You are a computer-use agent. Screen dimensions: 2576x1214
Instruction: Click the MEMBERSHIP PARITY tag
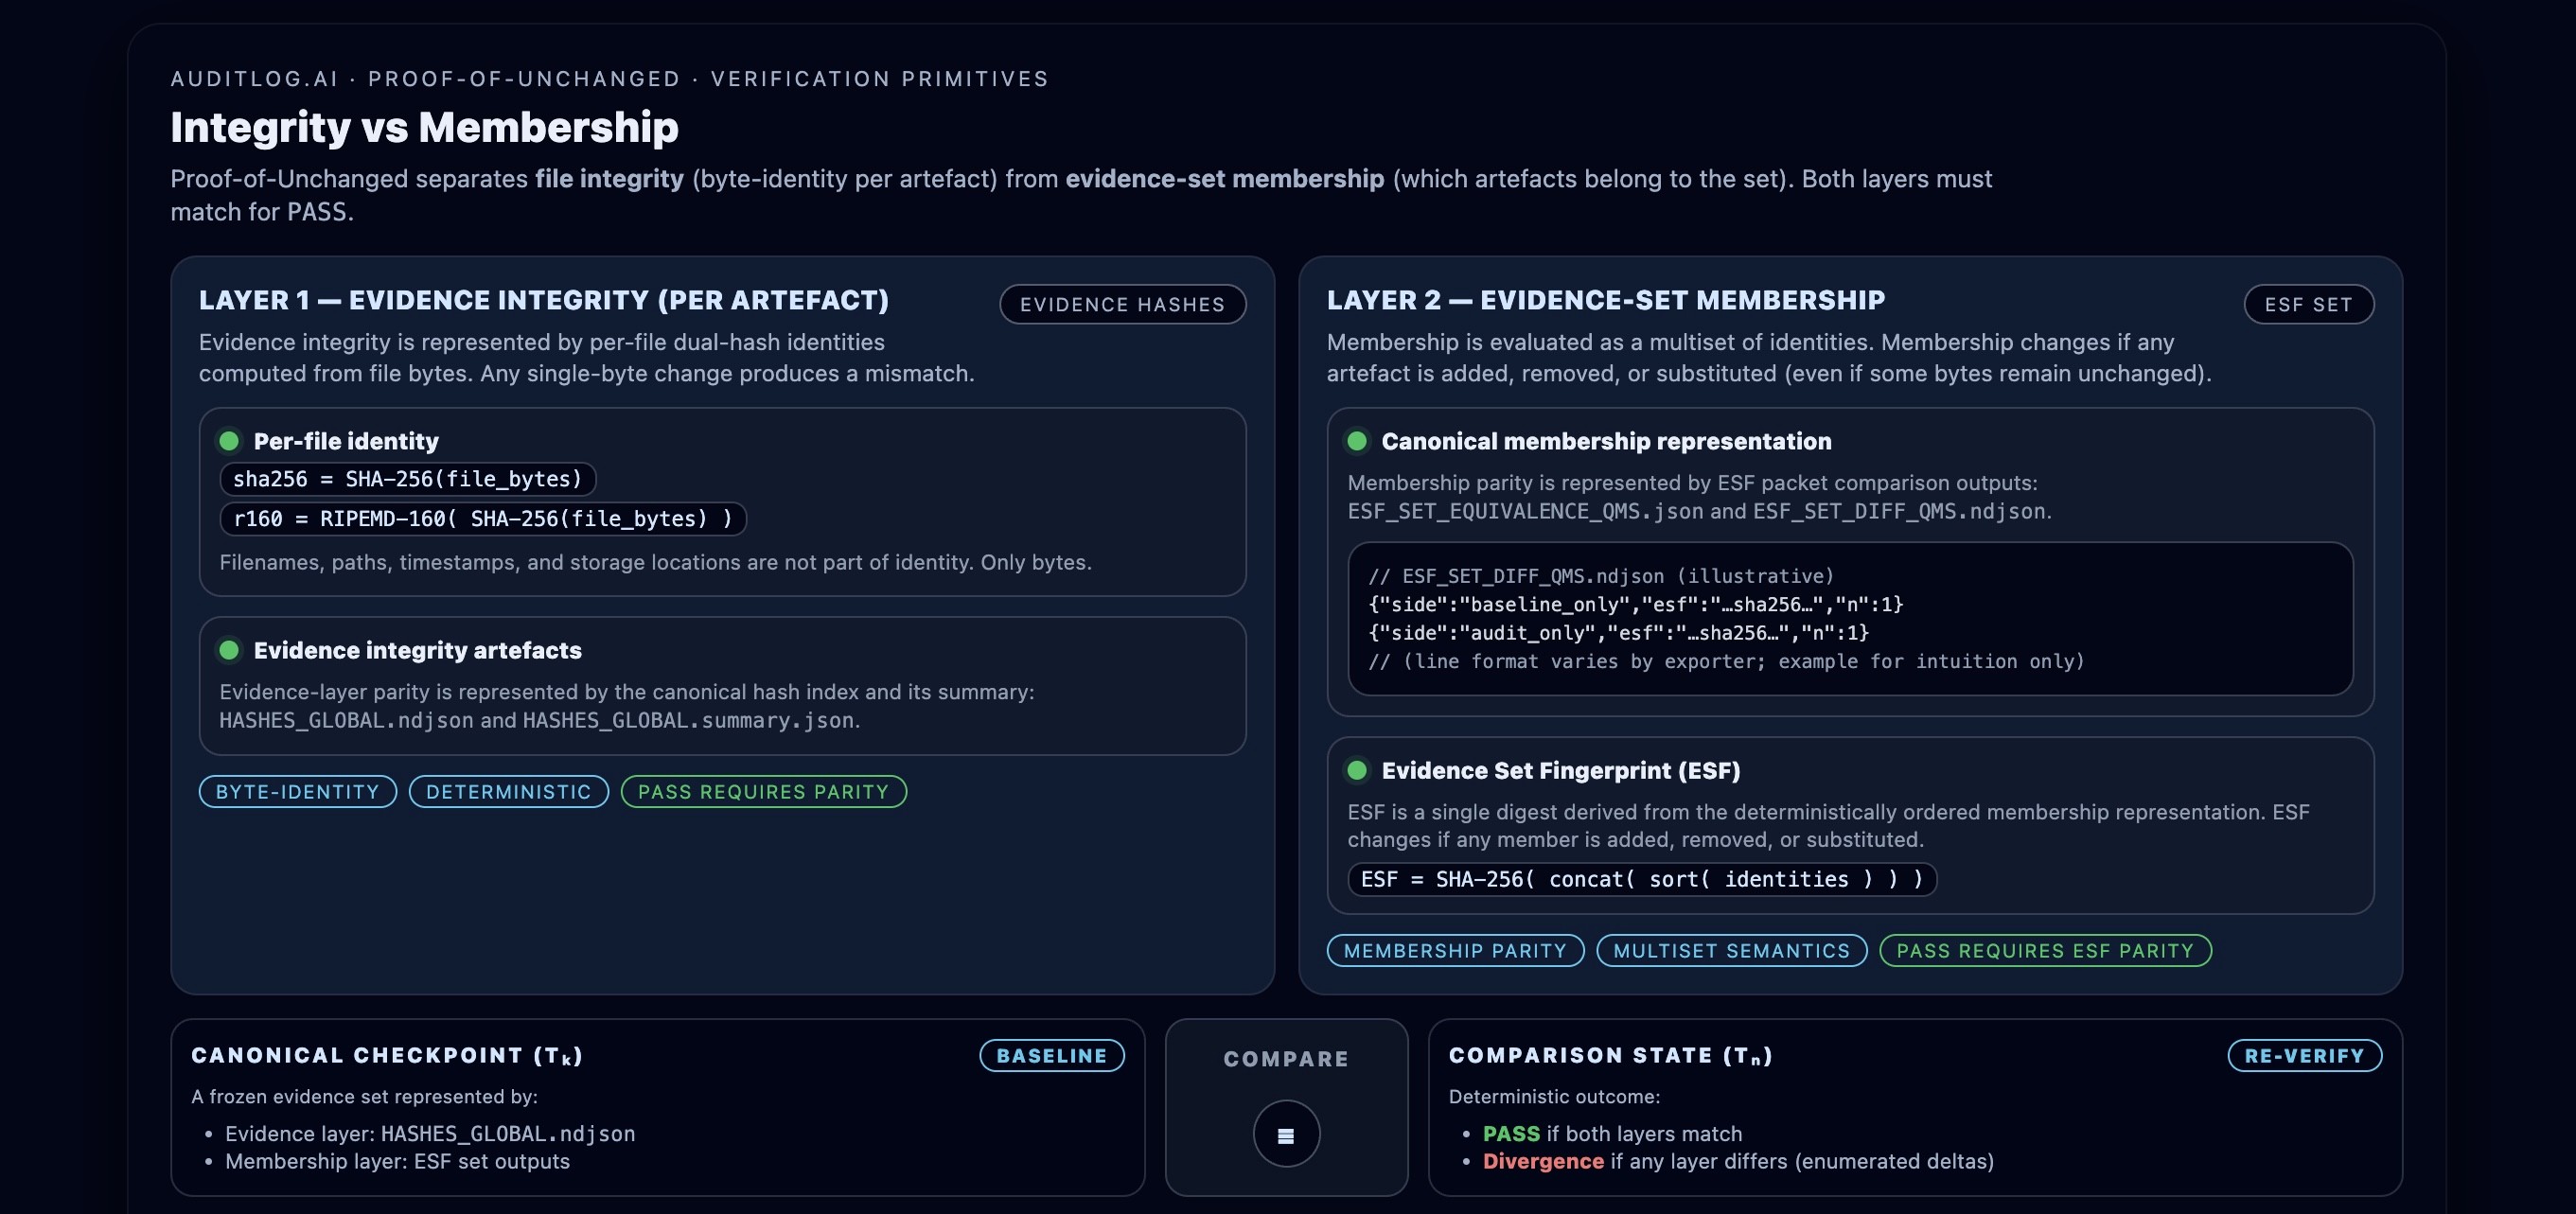point(1455,950)
